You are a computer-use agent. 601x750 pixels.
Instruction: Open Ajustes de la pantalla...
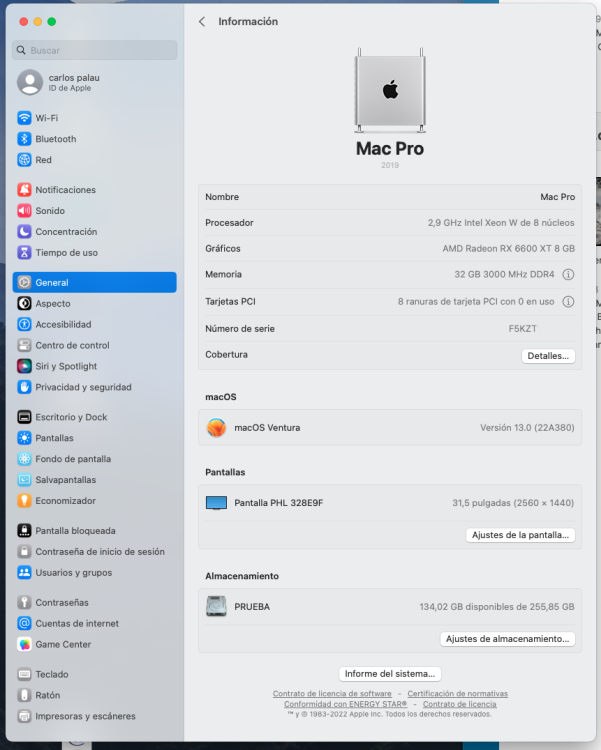pyautogui.click(x=520, y=535)
